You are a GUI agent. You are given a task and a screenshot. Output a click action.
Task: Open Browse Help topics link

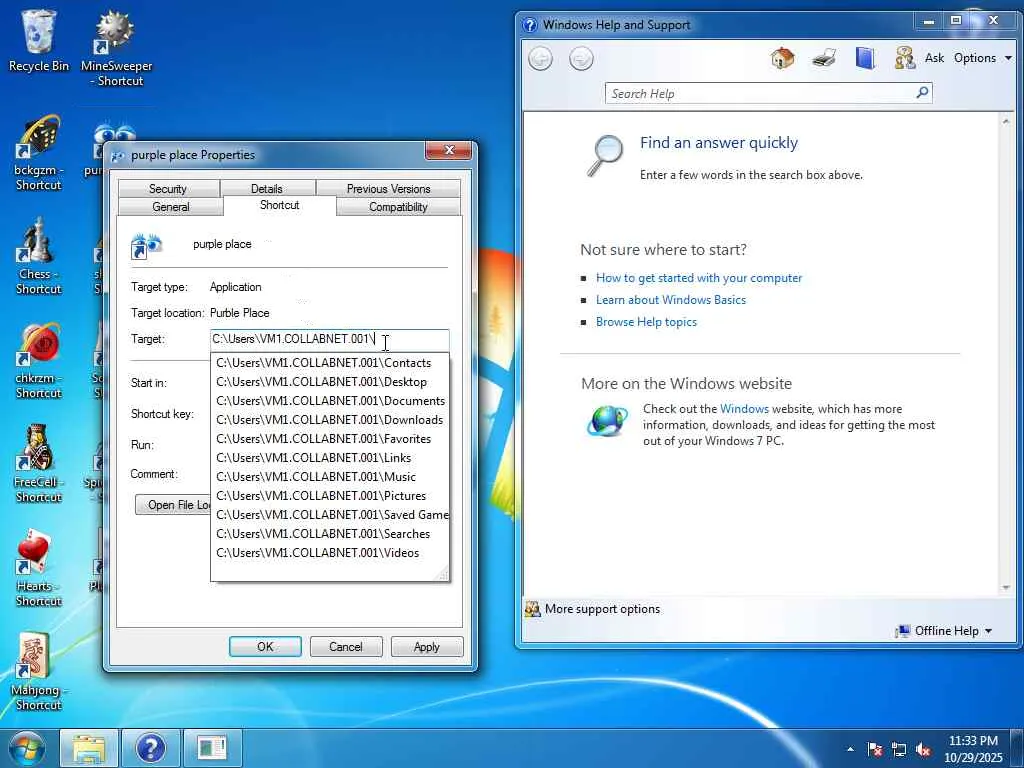pos(646,322)
